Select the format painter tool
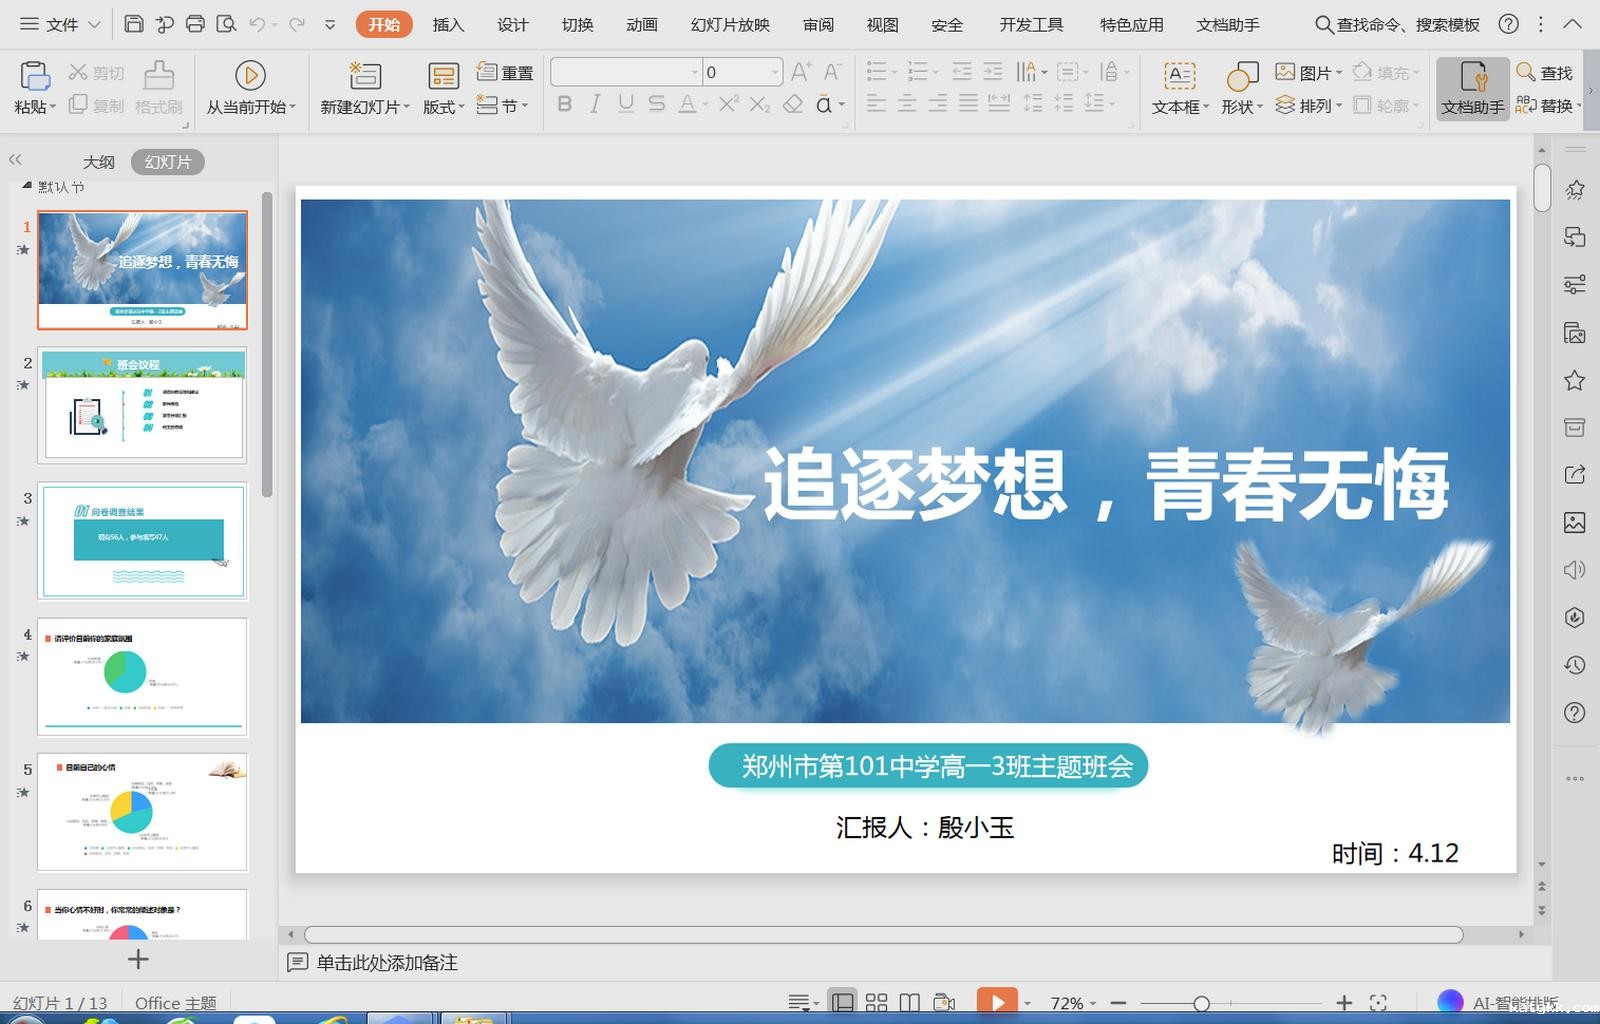Screen dimensions: 1600x1024 (158, 88)
